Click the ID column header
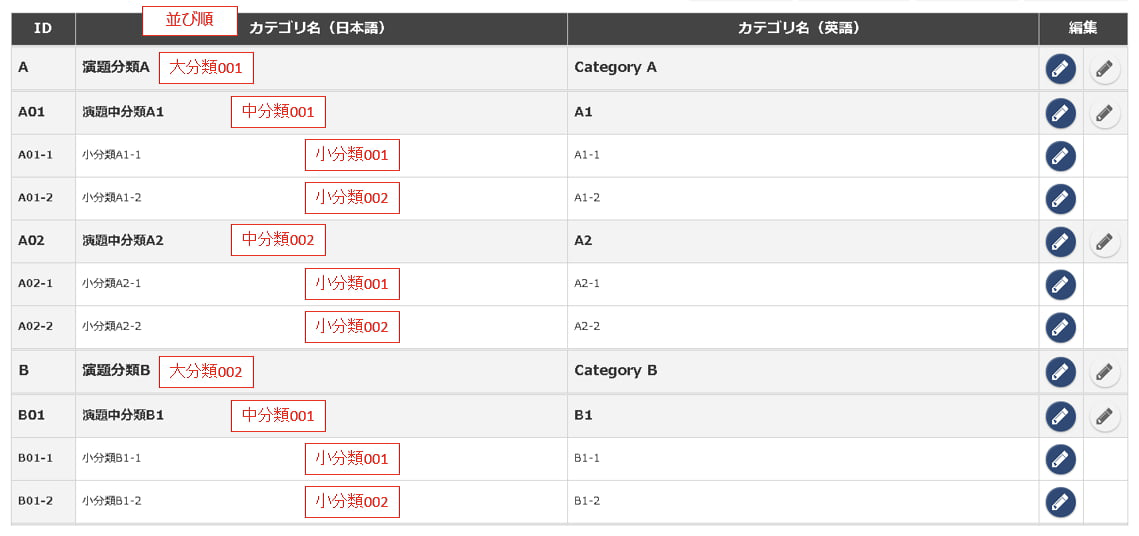Screen dimensions: 1139x536 point(43,29)
